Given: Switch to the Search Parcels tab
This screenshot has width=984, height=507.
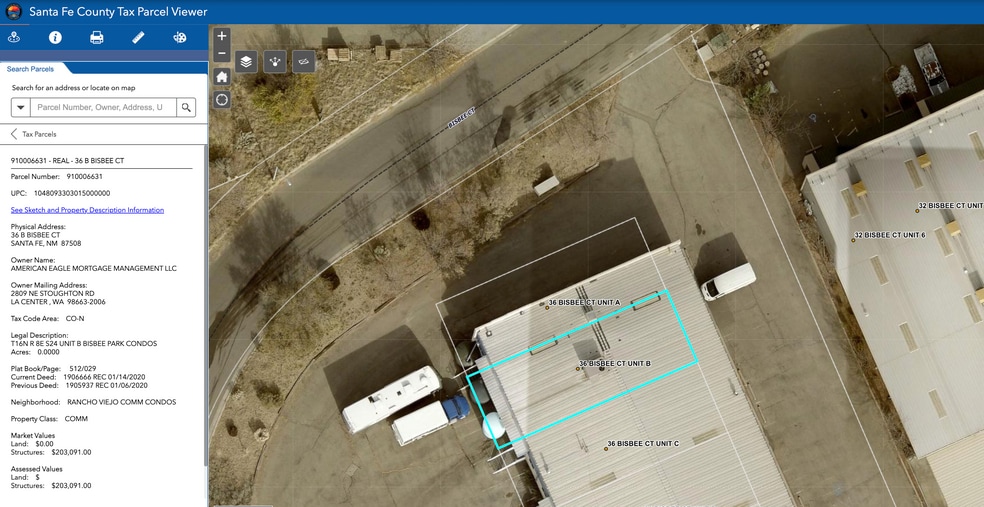Looking at the screenshot, I should click(x=31, y=69).
